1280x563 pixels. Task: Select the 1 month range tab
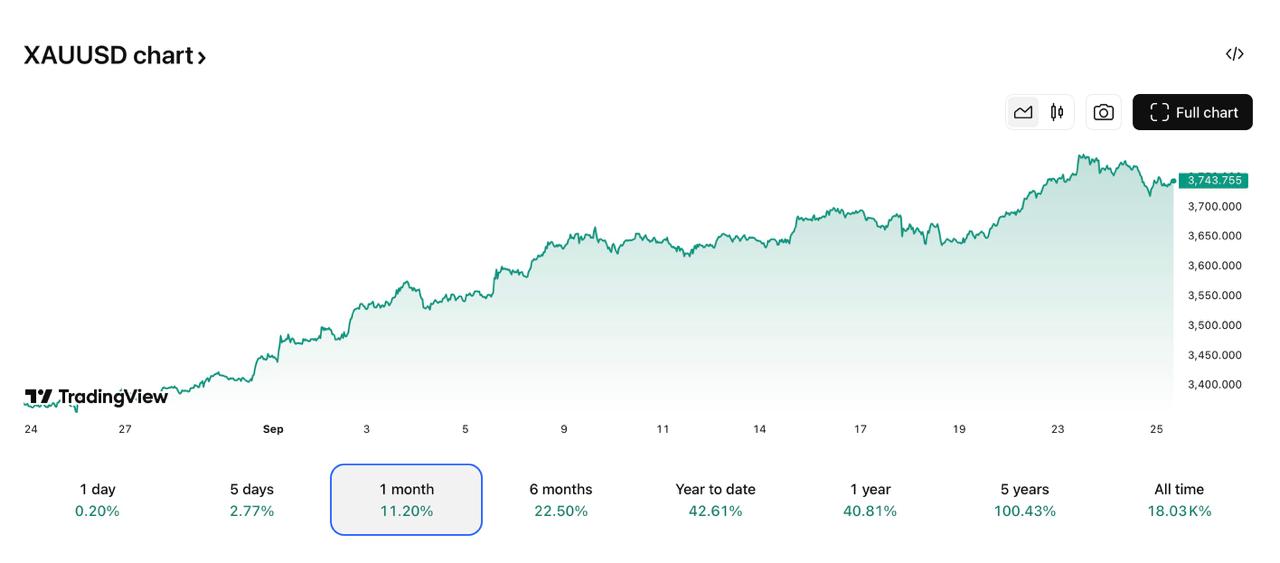click(x=406, y=499)
